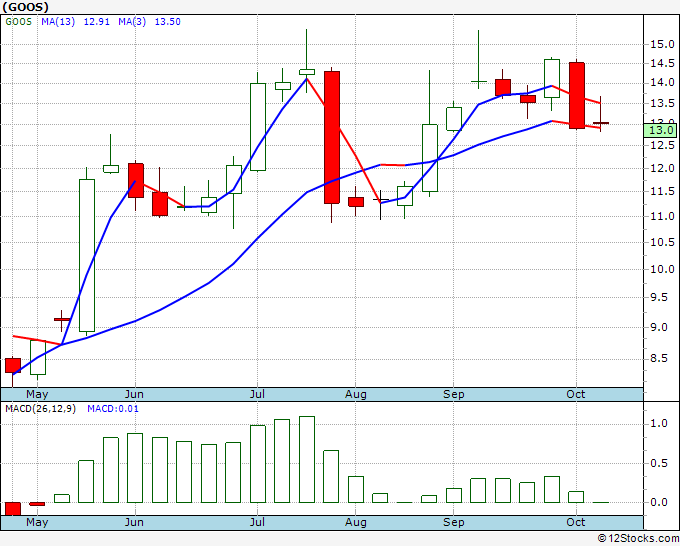Select the MA(3) legend label
This screenshot has width=680, height=546.
(x=132, y=22)
